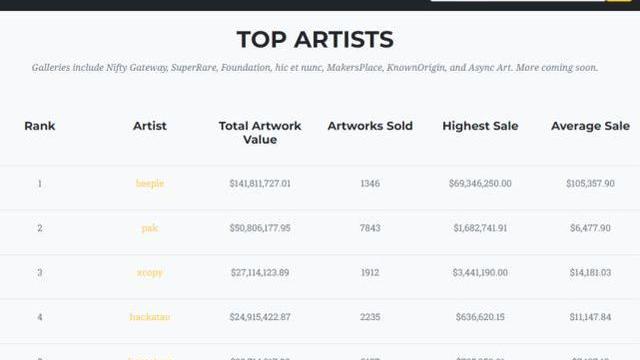Select beeple's total value $141,811,727.01

(x=260, y=184)
